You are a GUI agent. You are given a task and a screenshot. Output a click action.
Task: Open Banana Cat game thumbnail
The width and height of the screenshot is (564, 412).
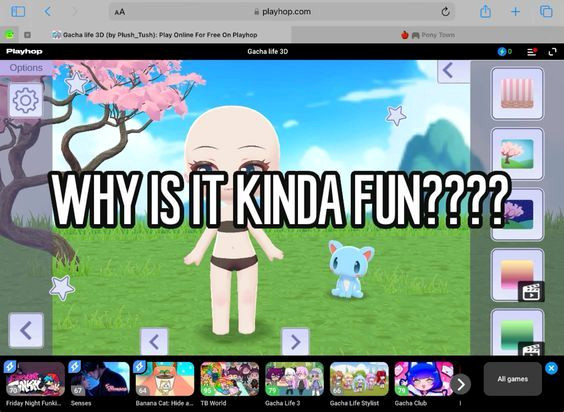164,379
